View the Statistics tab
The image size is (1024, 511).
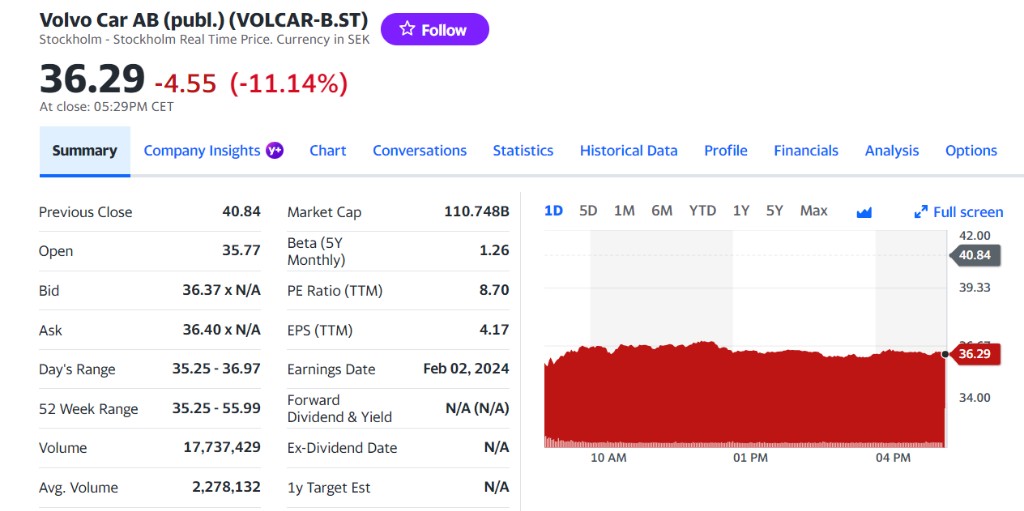pyautogui.click(x=523, y=150)
